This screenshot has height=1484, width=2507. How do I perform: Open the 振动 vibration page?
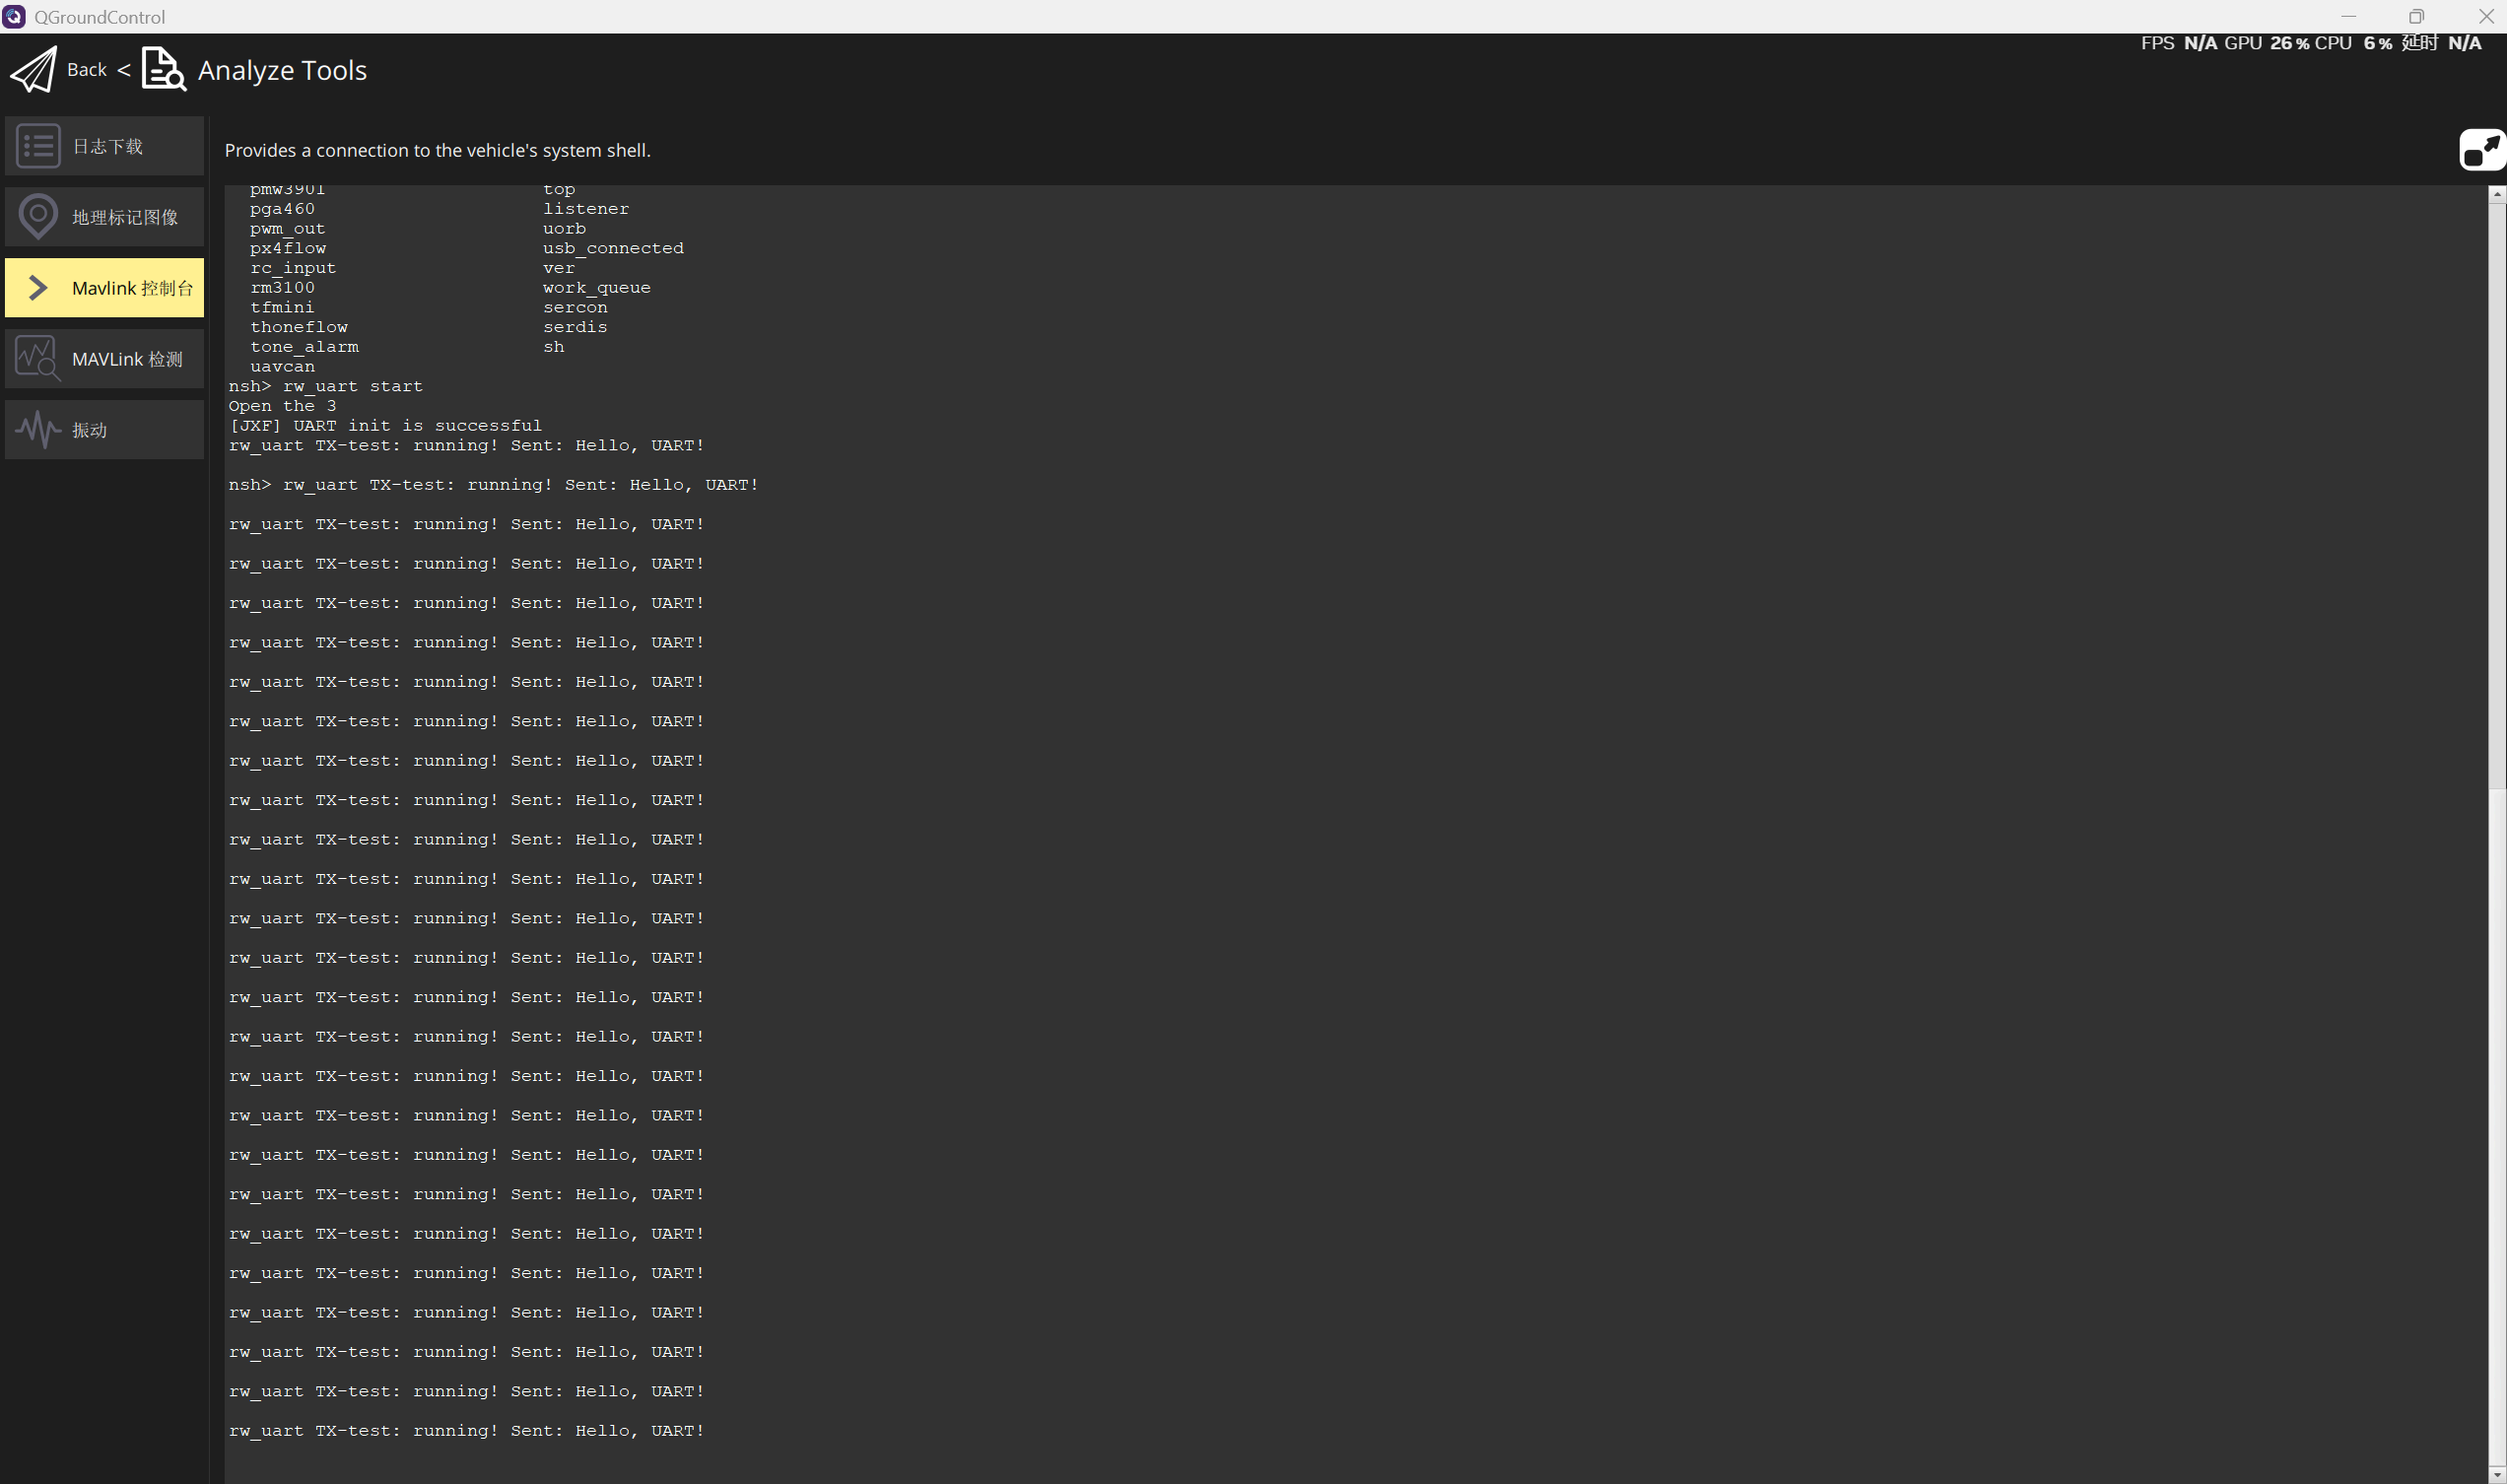pos(90,430)
